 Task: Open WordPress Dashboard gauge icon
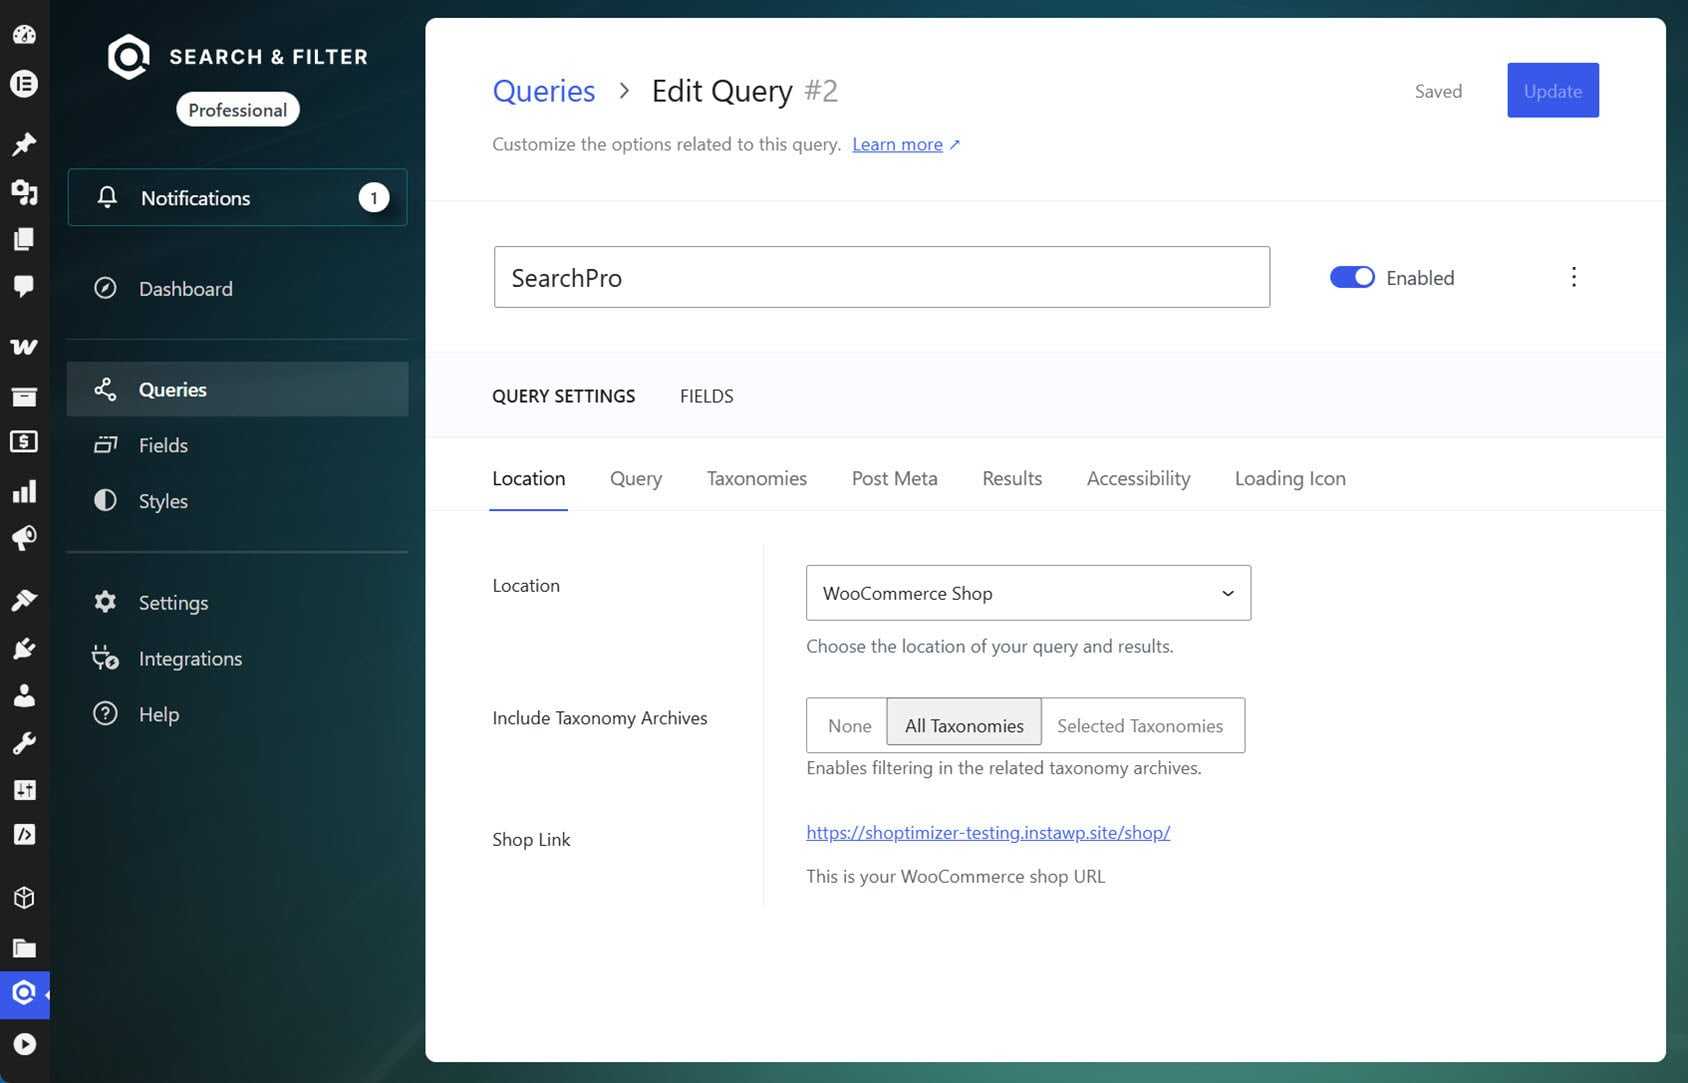tap(24, 35)
